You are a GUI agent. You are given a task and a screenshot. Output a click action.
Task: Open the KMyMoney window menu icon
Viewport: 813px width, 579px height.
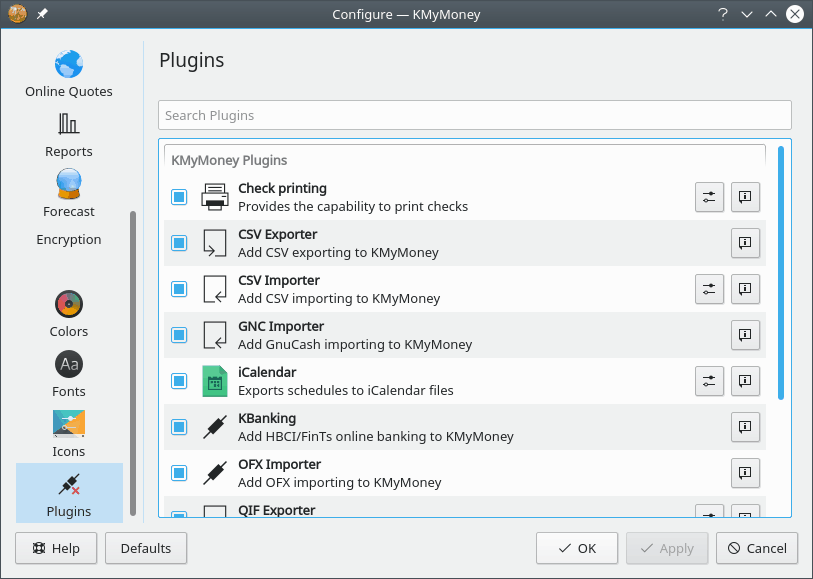(x=17, y=14)
